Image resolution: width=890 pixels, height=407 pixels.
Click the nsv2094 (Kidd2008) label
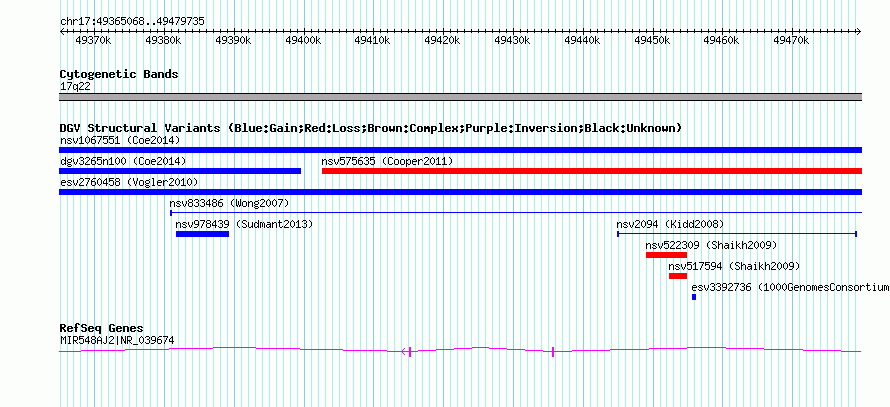pos(670,224)
